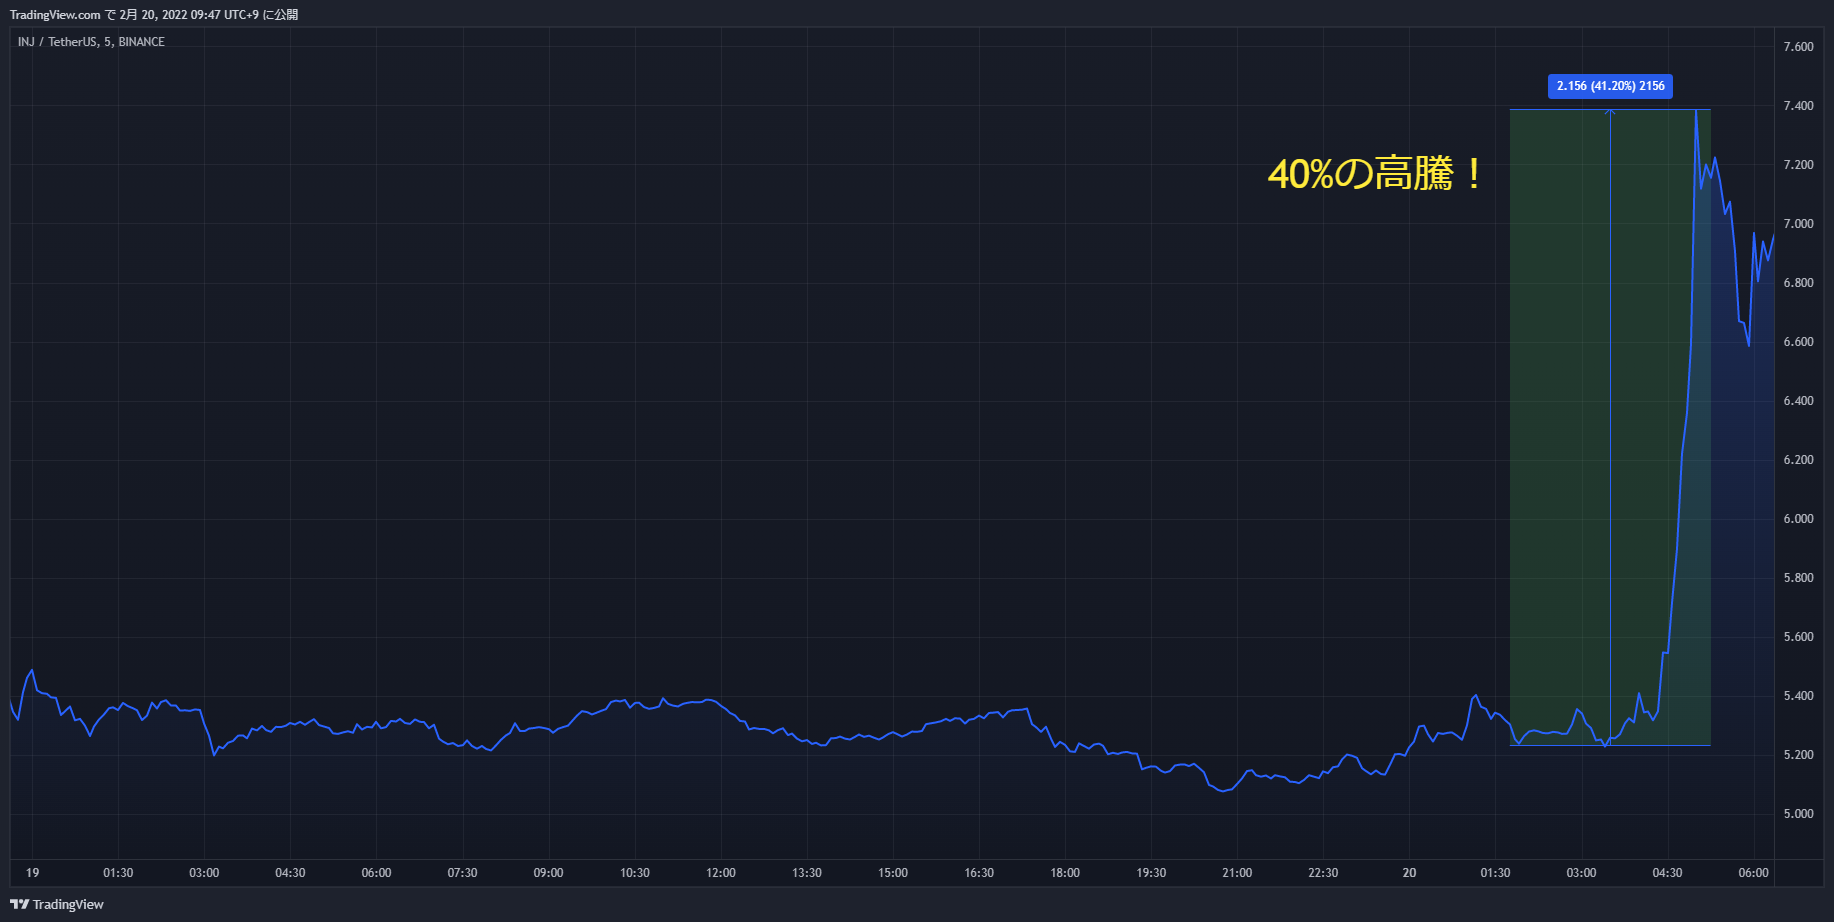Click the 16:30 time axis label
Screen dimensions: 1834x922
(x=979, y=873)
